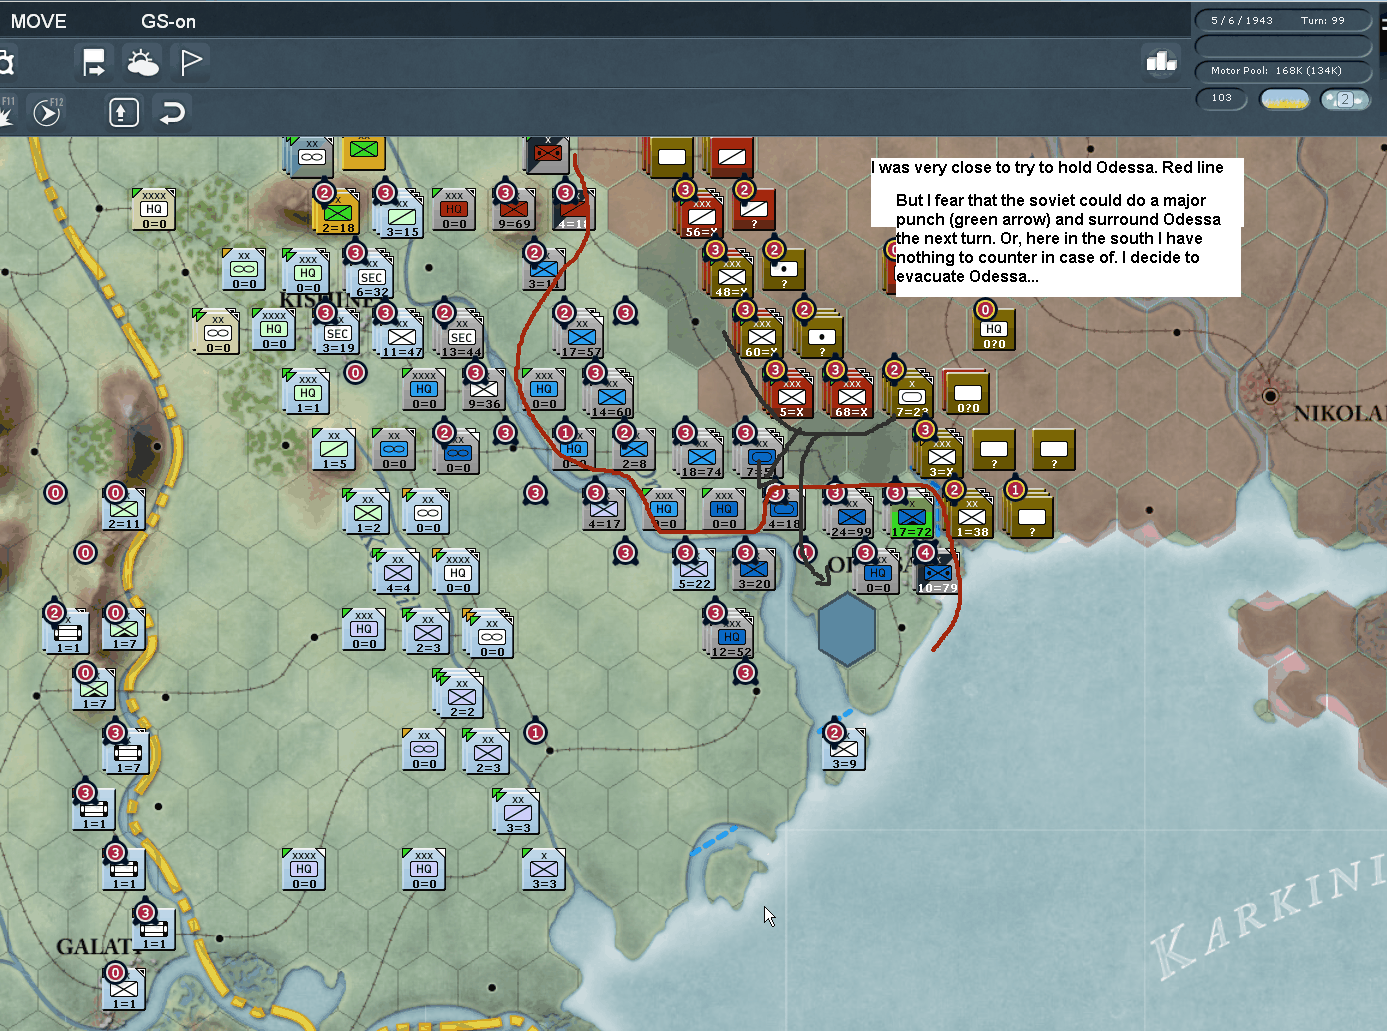Click the cloudy air weather indicator 2
The width and height of the screenshot is (1387, 1031).
(x=1345, y=99)
